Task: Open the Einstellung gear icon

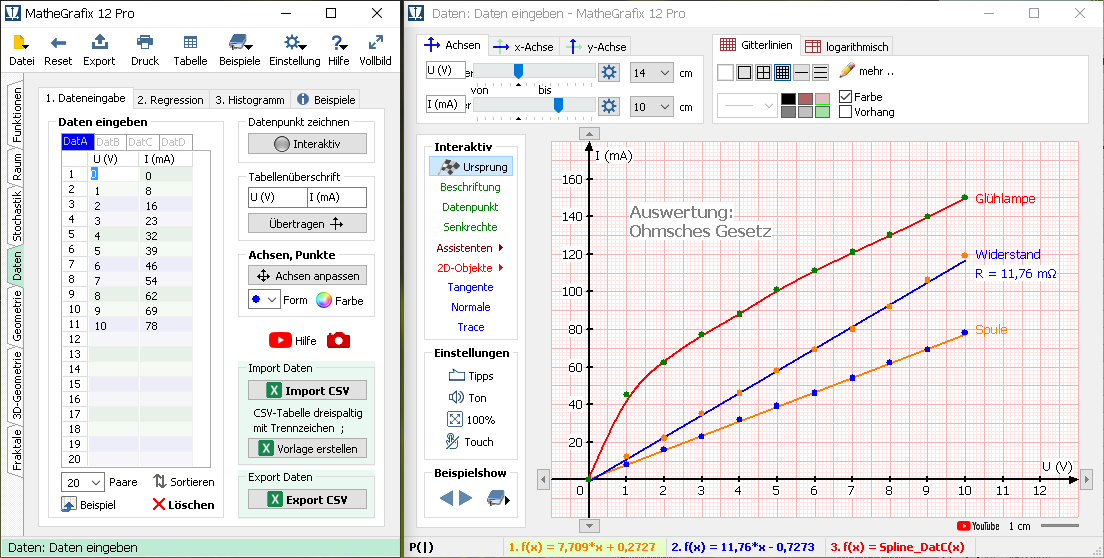Action: pyautogui.click(x=294, y=42)
